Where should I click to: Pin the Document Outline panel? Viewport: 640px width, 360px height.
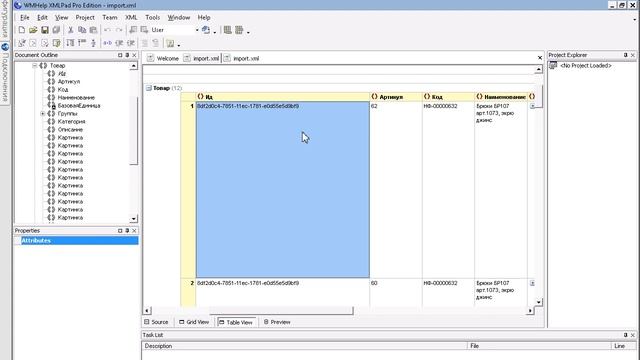tap(127, 55)
